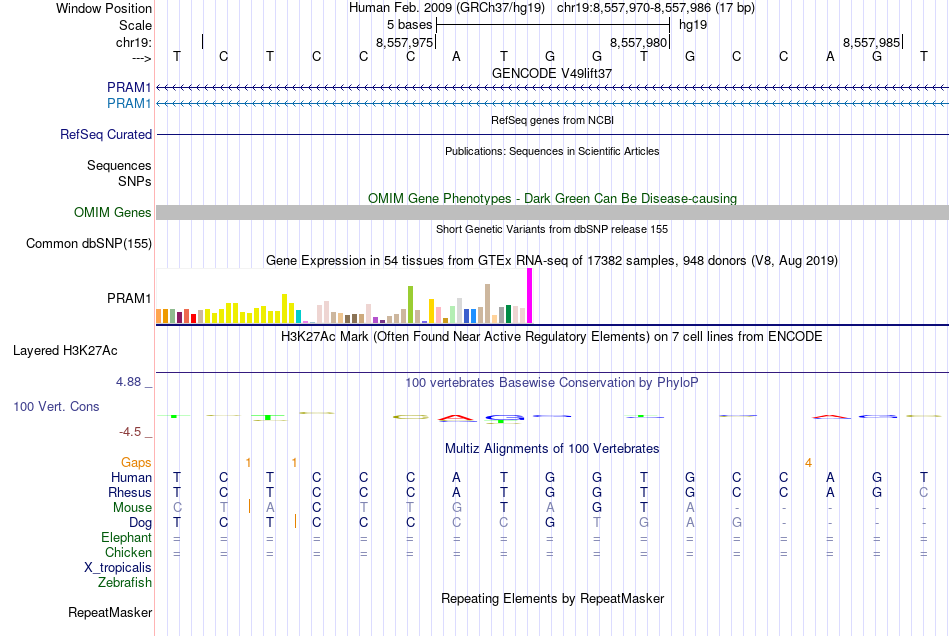Click the 8,557,975 ruler position label
This screenshot has height=636, width=950.
point(404,42)
